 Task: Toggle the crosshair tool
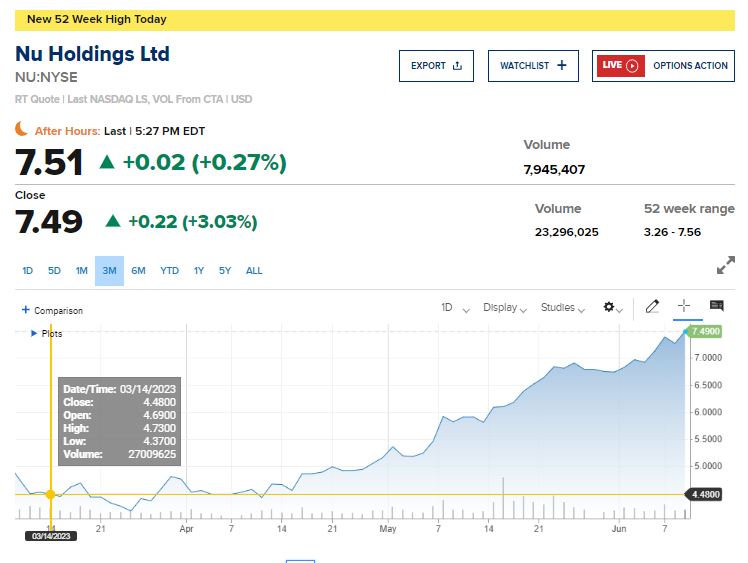pos(684,306)
